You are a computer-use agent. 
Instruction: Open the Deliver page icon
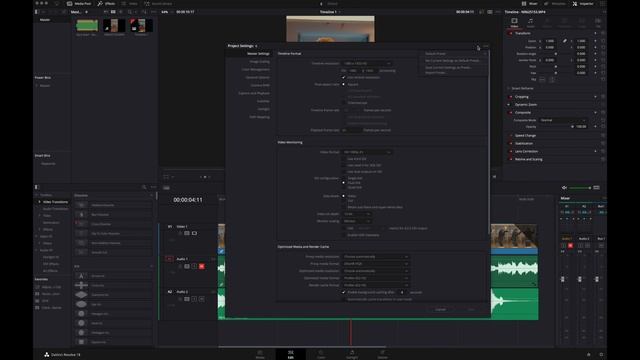coord(382,354)
